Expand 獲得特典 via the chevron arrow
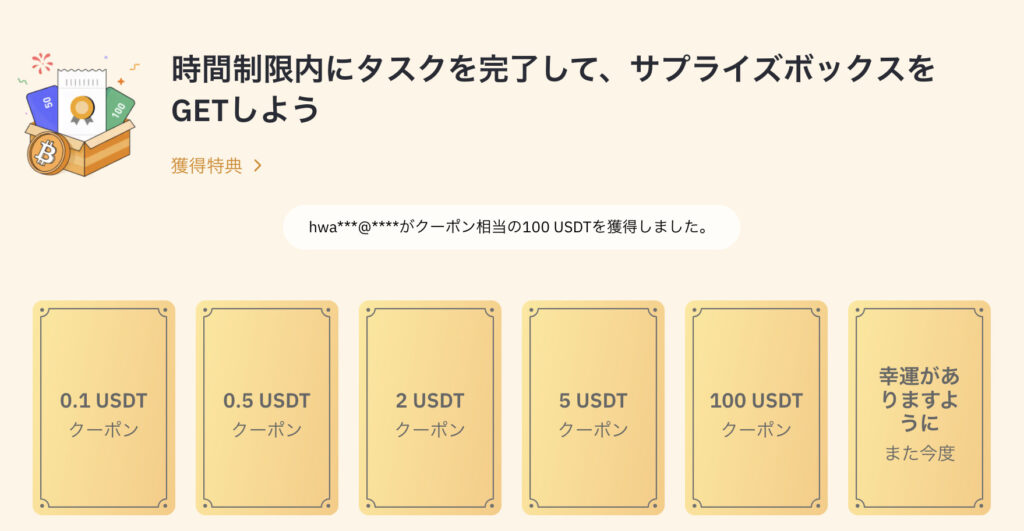The height and width of the screenshot is (531, 1024). tap(258, 166)
